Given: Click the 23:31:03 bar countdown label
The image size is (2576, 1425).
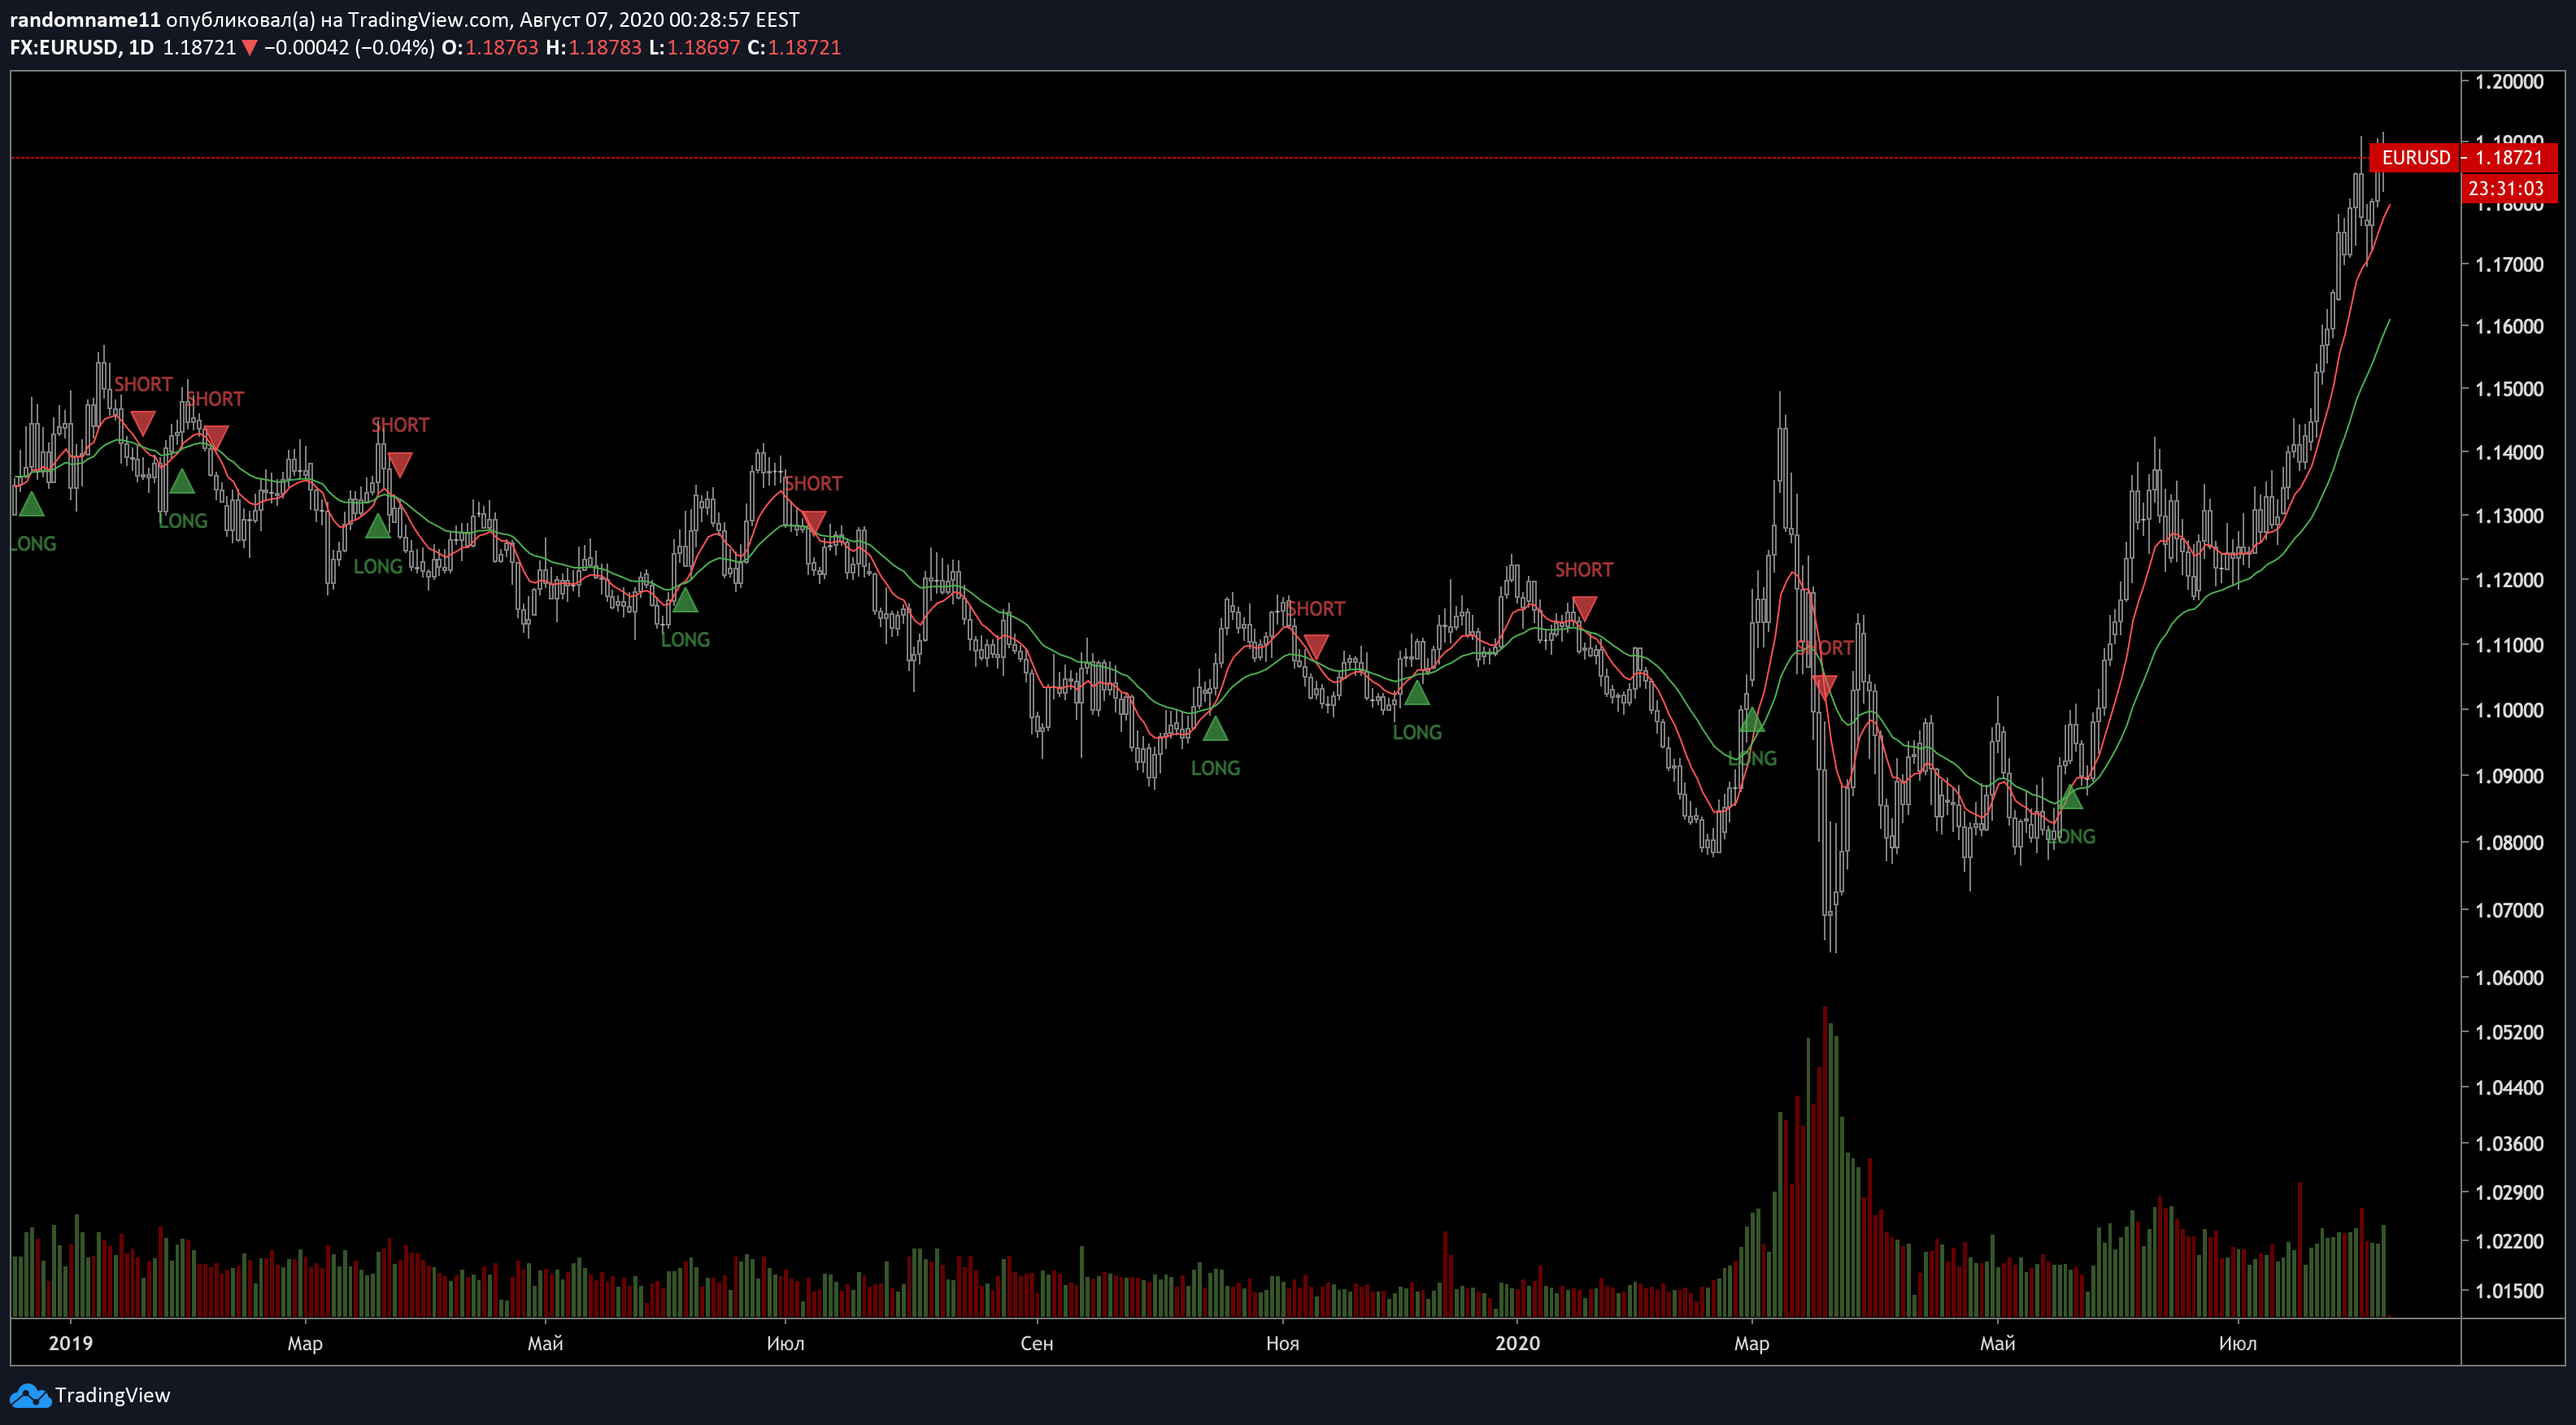Looking at the screenshot, I should pos(2507,188).
